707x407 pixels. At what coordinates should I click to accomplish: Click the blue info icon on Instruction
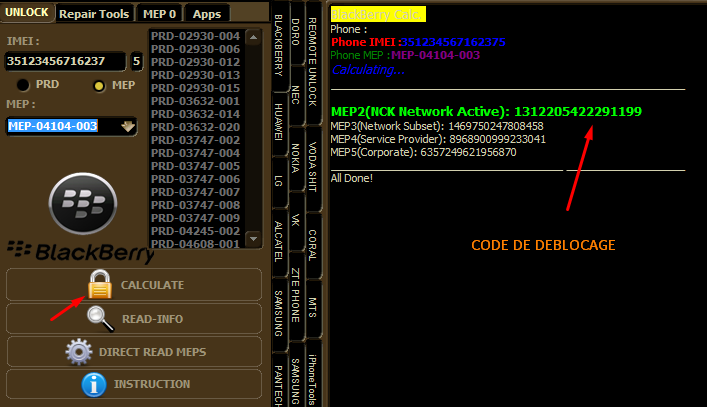tap(94, 384)
